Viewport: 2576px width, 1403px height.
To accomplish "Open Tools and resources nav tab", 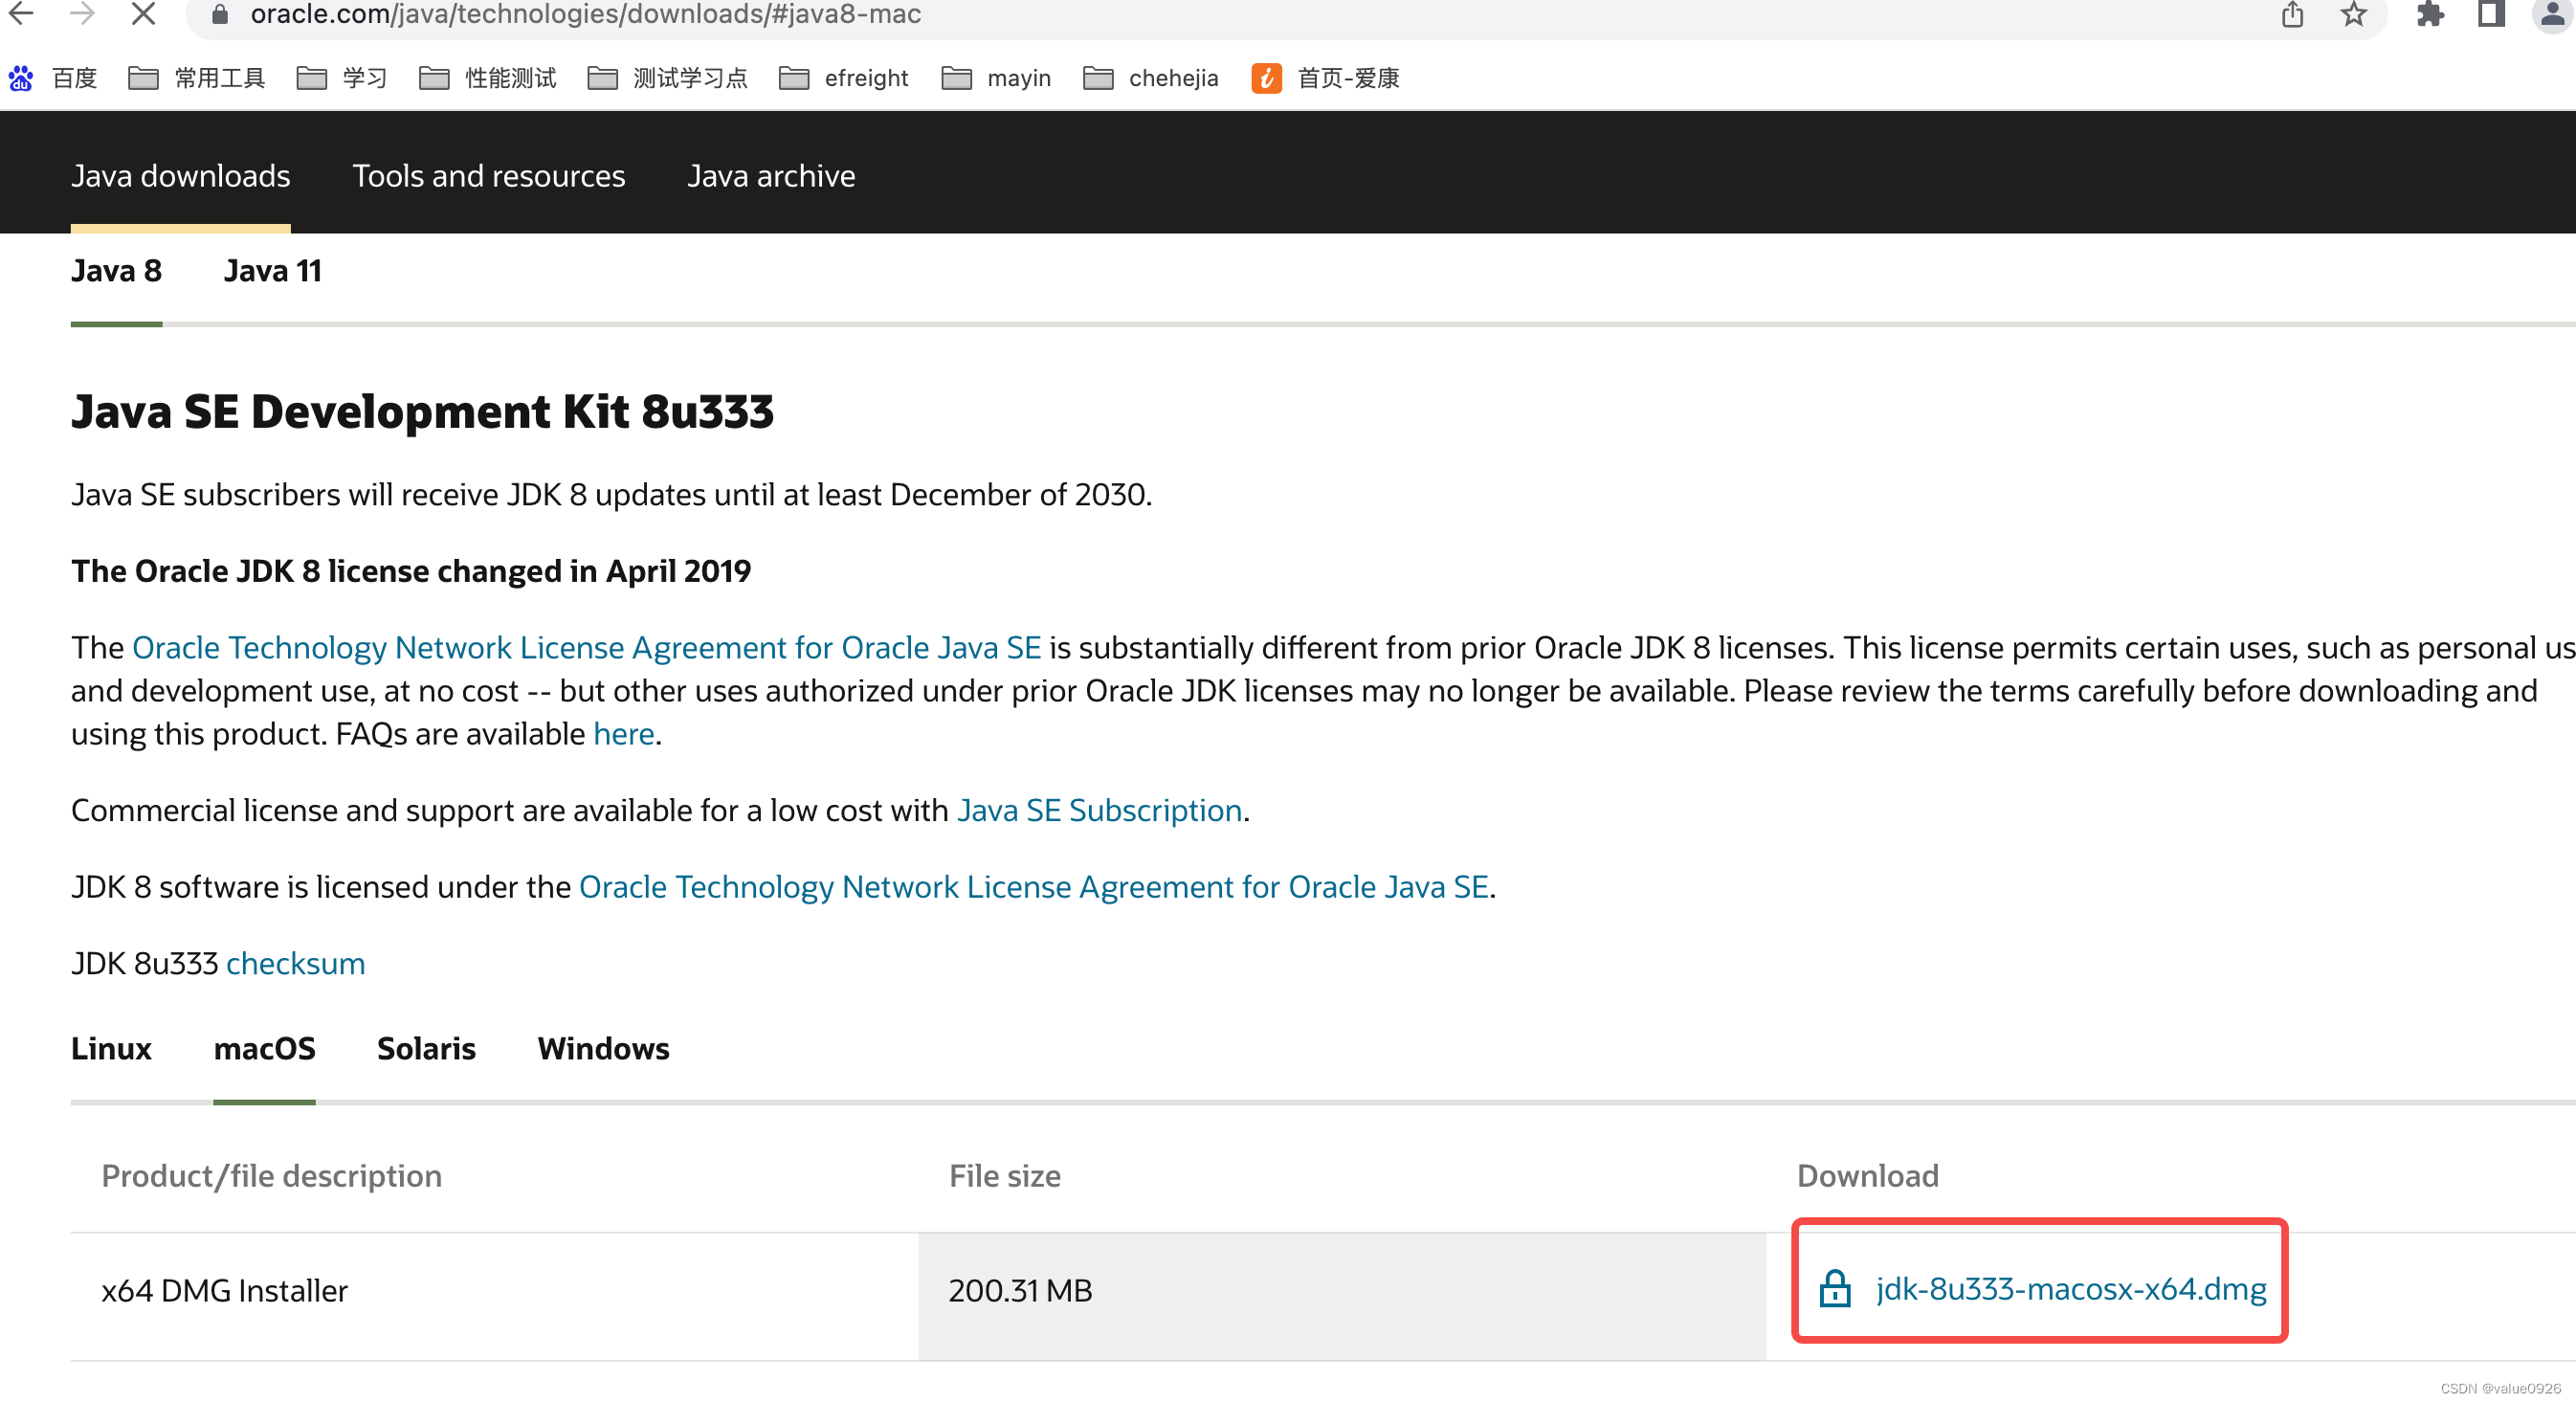I will point(489,176).
